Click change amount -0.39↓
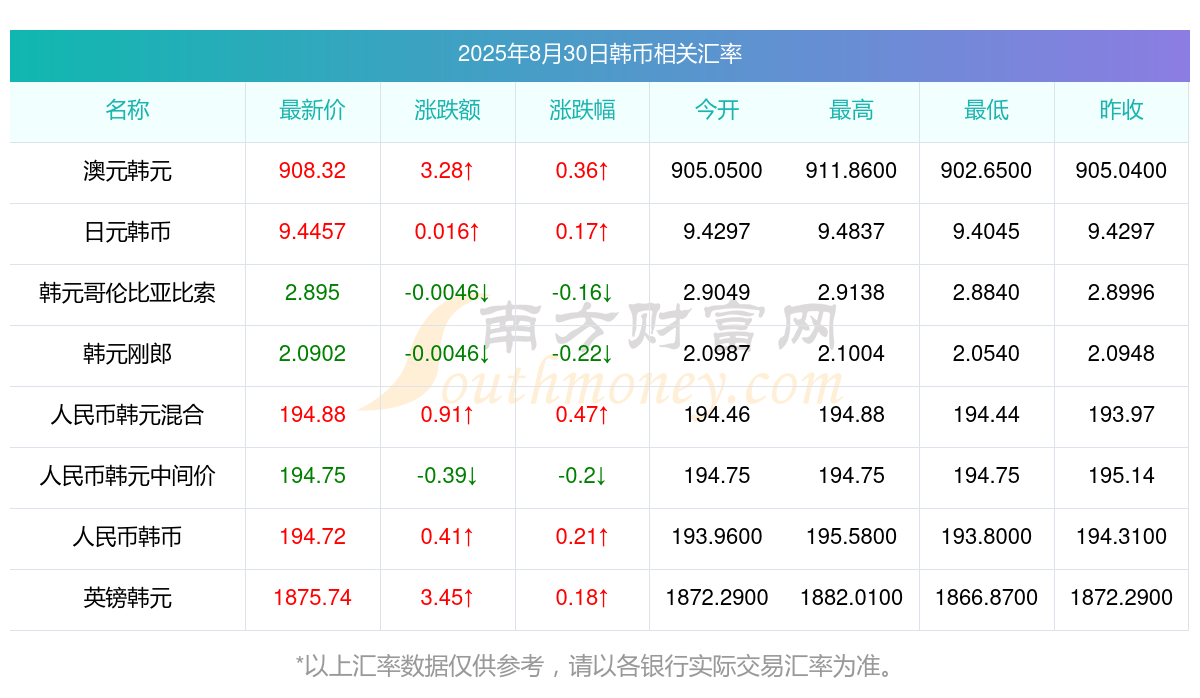The image size is (1200, 698). [448, 476]
